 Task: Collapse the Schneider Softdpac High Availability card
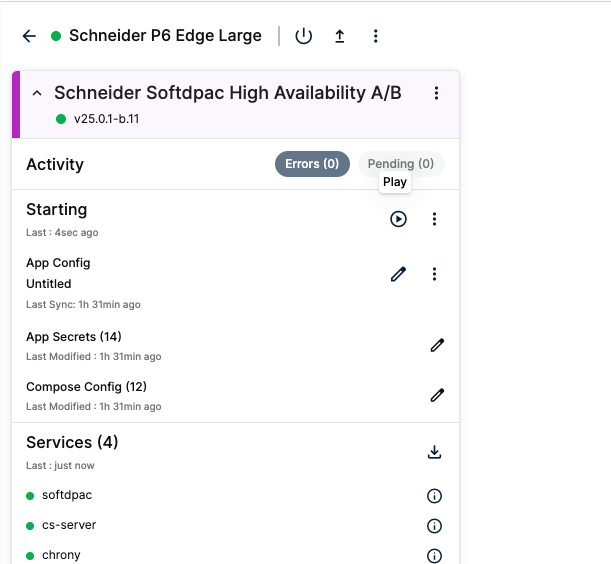(37, 93)
